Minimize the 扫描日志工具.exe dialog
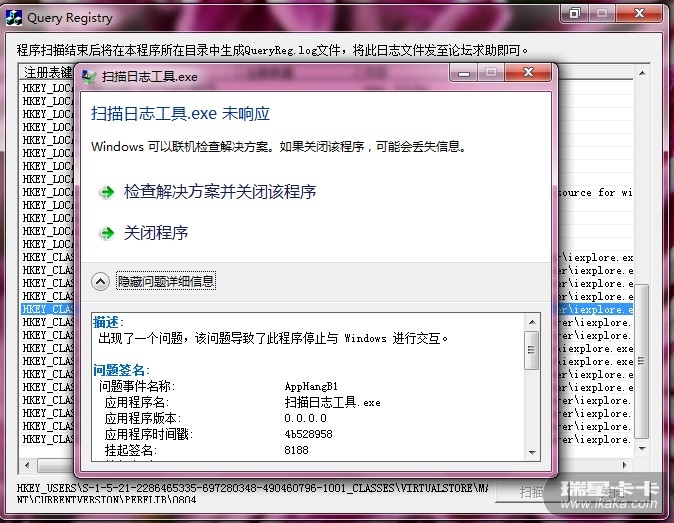 pos(463,72)
